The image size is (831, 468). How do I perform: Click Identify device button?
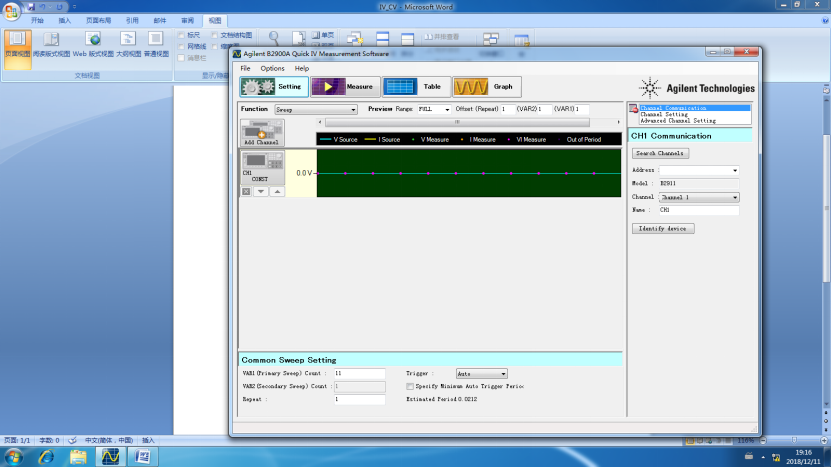point(663,228)
